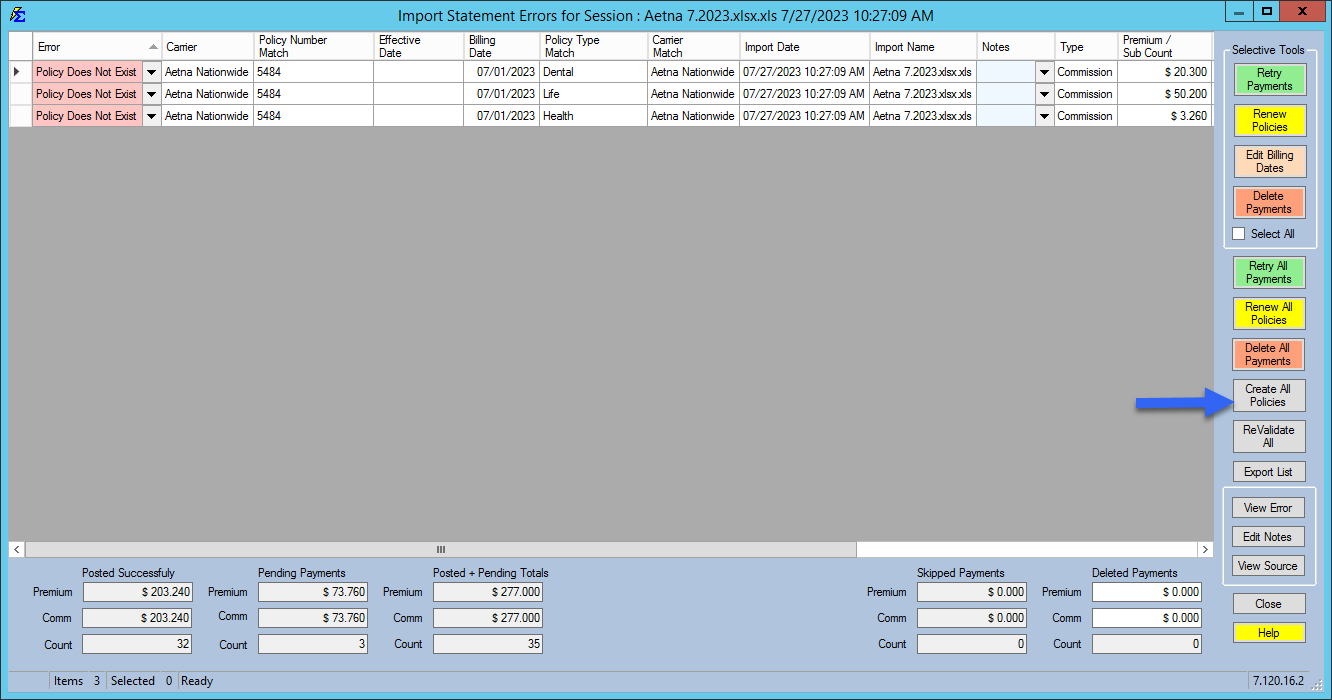This screenshot has height=700, width=1332.
Task: Expand the Policy Does Not Exist dropdown on Health row
Action: pos(149,115)
